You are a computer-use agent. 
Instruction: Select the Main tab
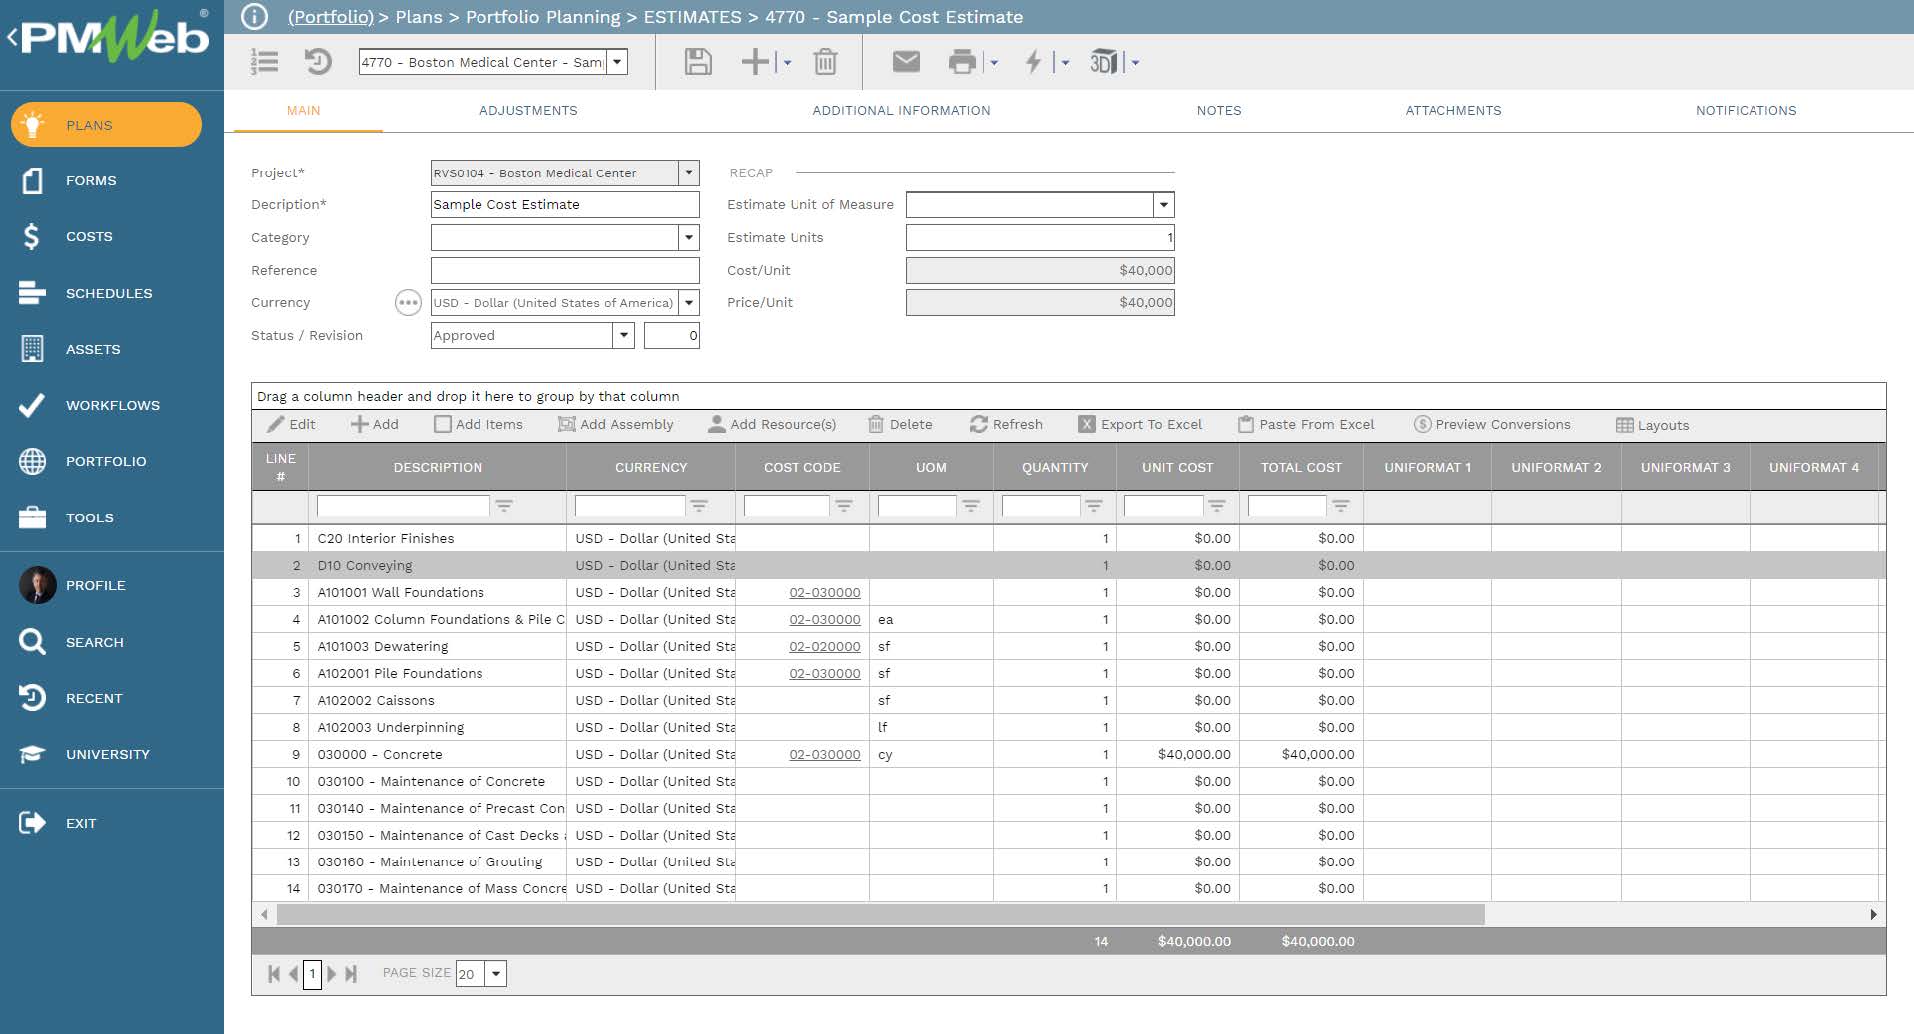pyautogui.click(x=304, y=110)
